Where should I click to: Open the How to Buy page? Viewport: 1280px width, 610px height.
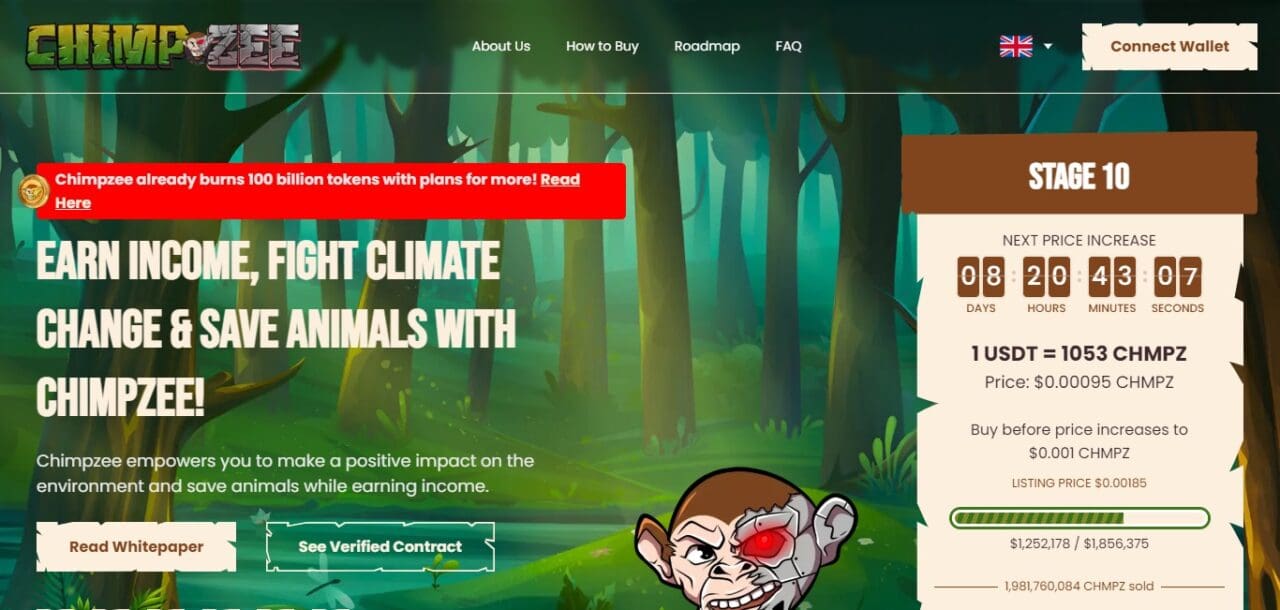pyautogui.click(x=602, y=46)
